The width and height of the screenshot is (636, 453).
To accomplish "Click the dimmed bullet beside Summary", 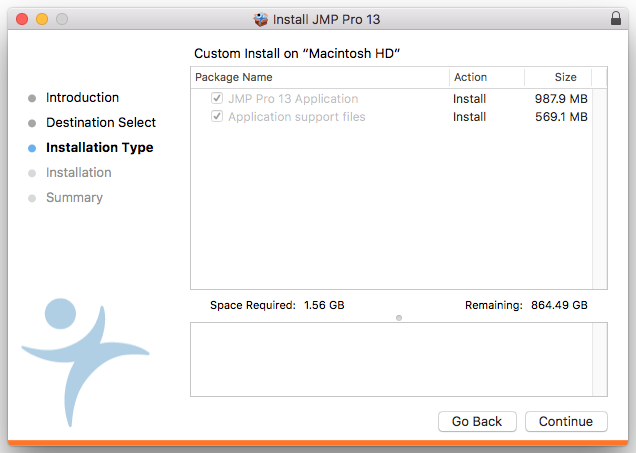I will point(32,198).
